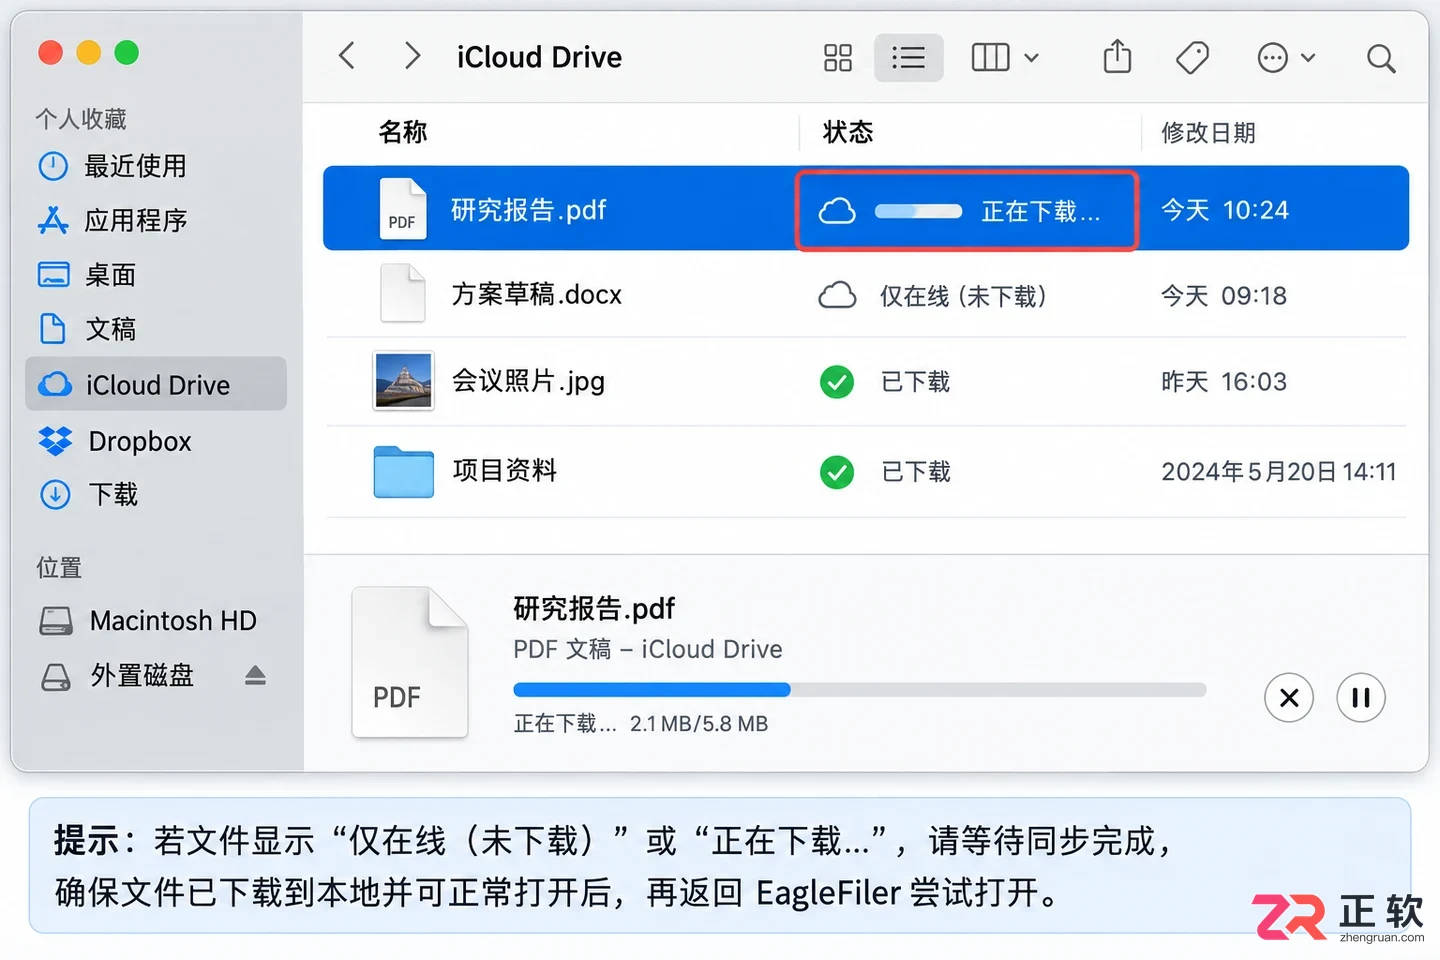Image resolution: width=1440 pixels, height=960 pixels.
Task: Select 桌面 in the sidebar
Action: [x=87, y=275]
